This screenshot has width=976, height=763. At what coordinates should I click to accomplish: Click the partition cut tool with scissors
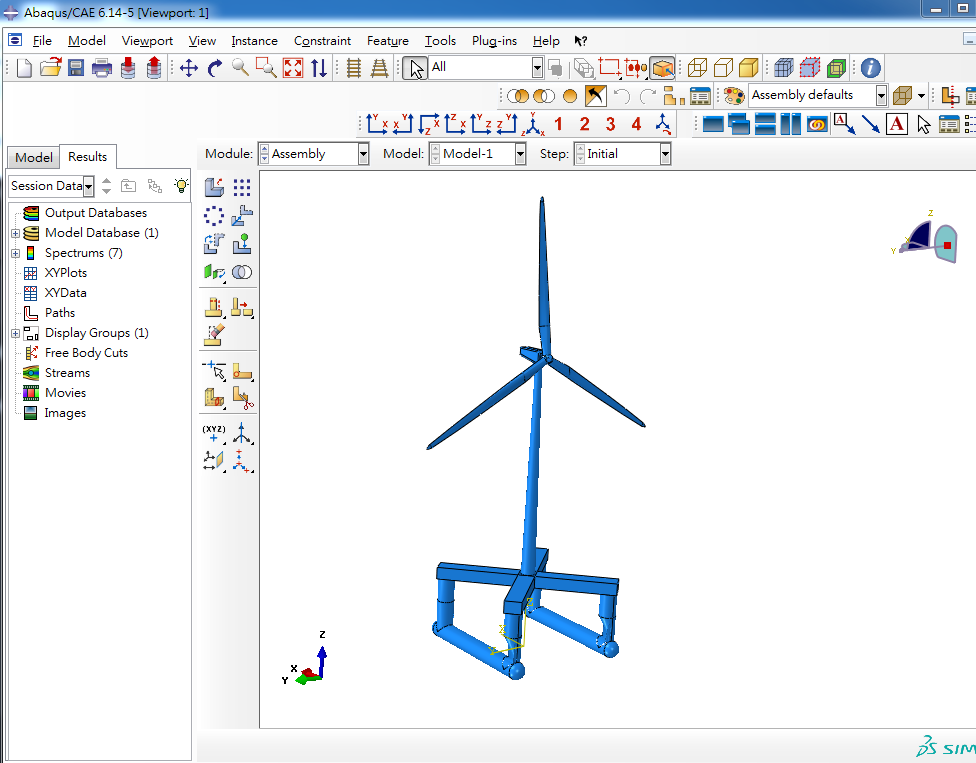click(242, 398)
